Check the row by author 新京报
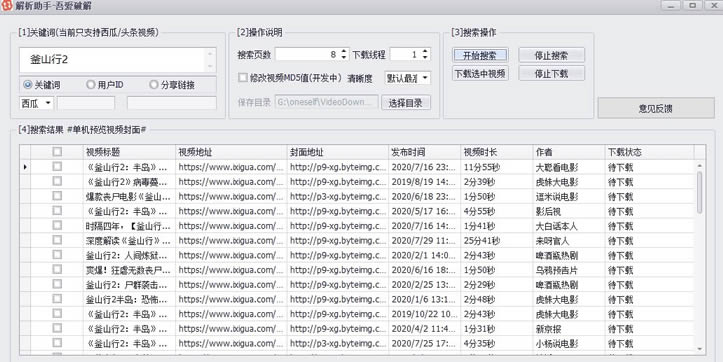 tap(57, 328)
